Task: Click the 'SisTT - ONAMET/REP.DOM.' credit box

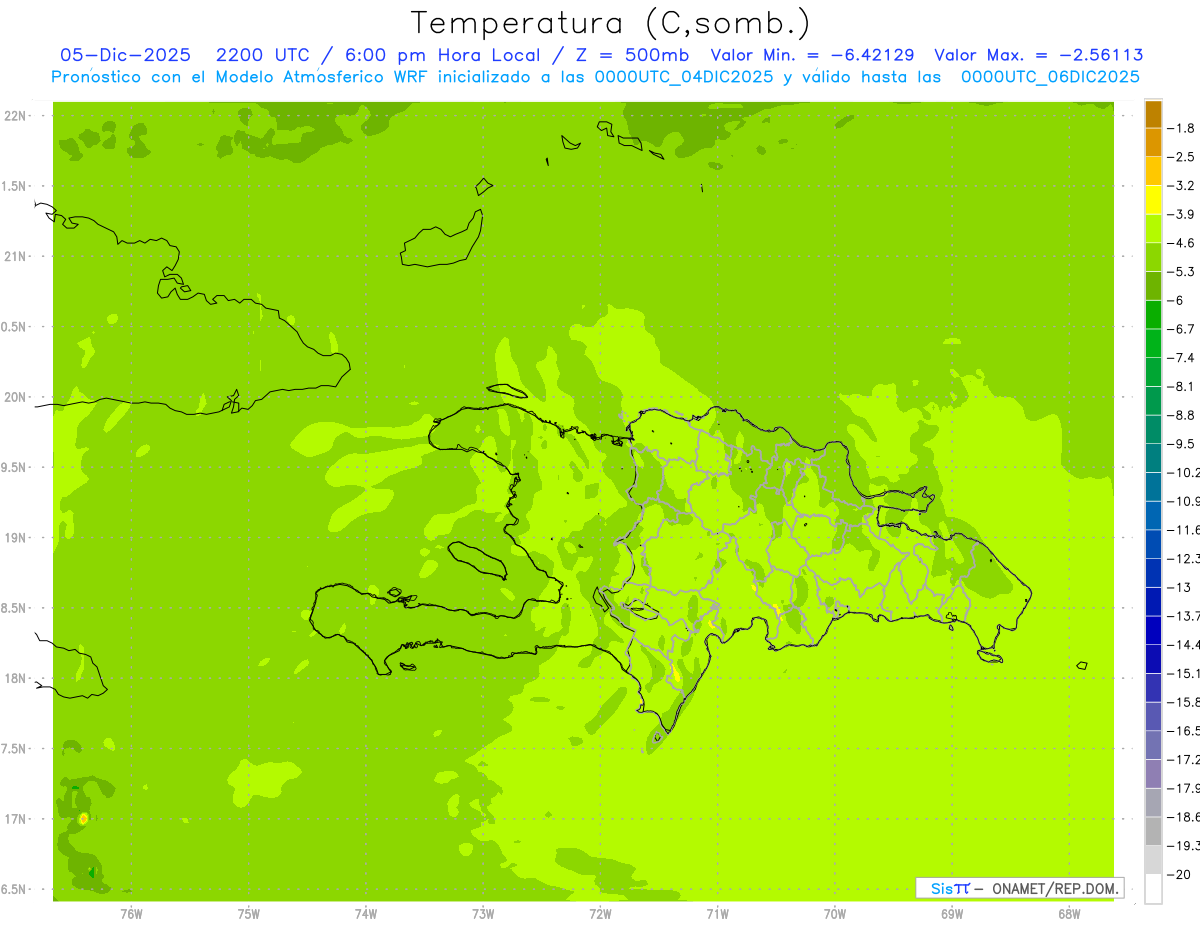Action: click(x=1019, y=888)
